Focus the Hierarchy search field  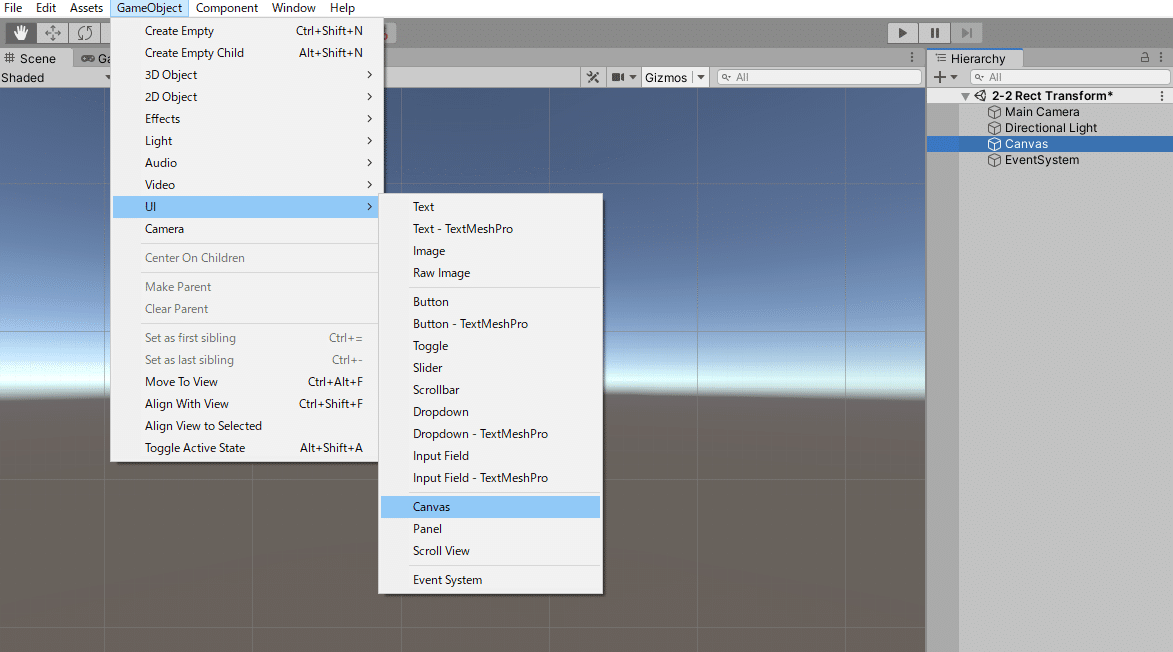tap(1070, 77)
